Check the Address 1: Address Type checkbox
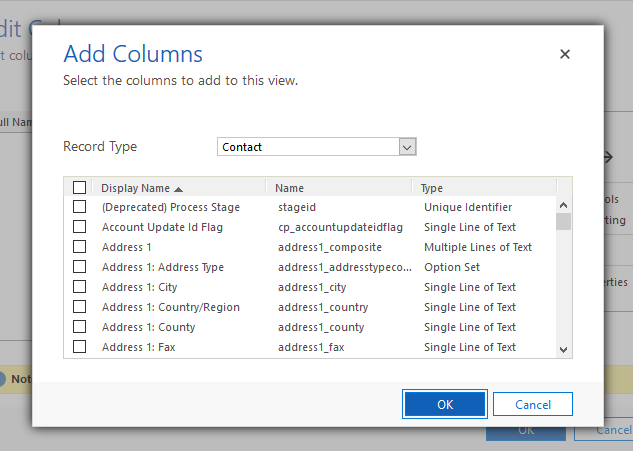 (80, 266)
